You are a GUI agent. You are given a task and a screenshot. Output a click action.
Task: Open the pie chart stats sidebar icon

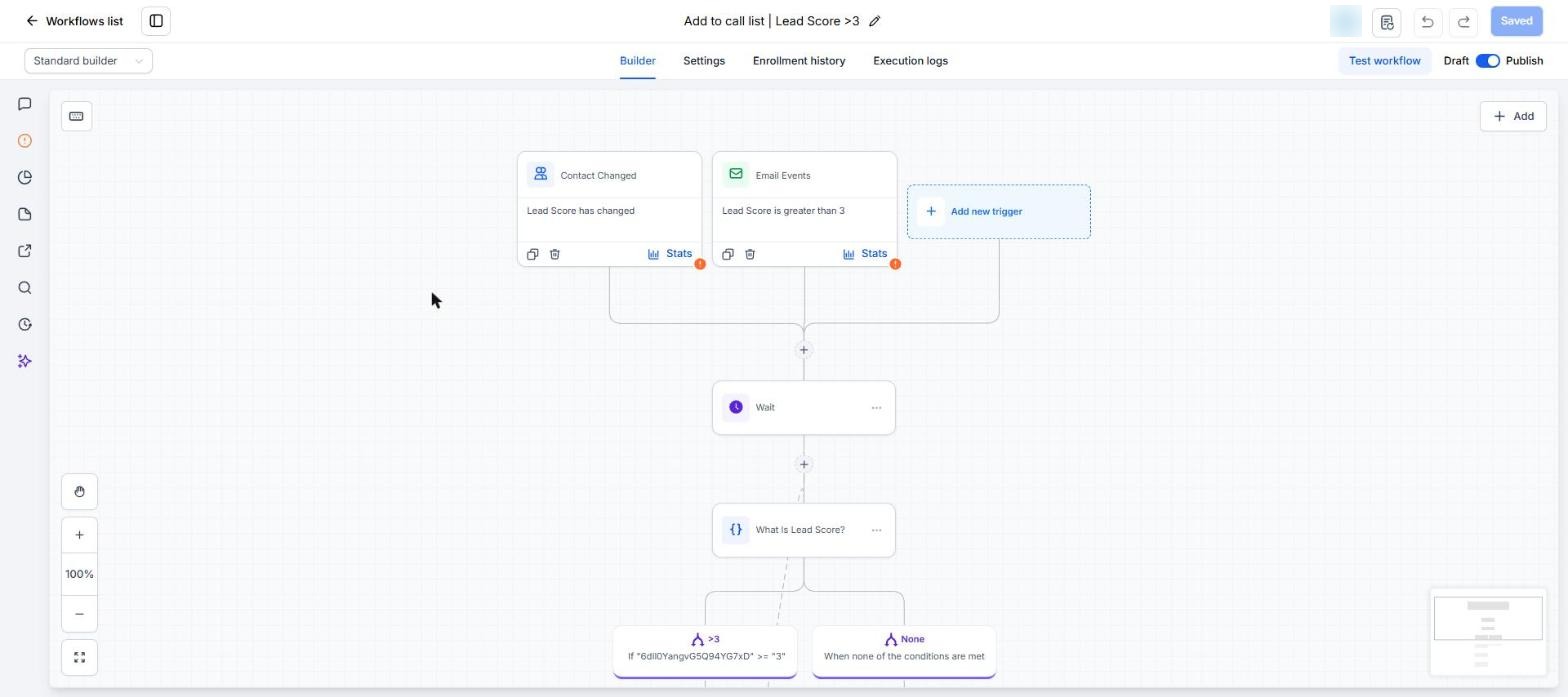tap(25, 178)
